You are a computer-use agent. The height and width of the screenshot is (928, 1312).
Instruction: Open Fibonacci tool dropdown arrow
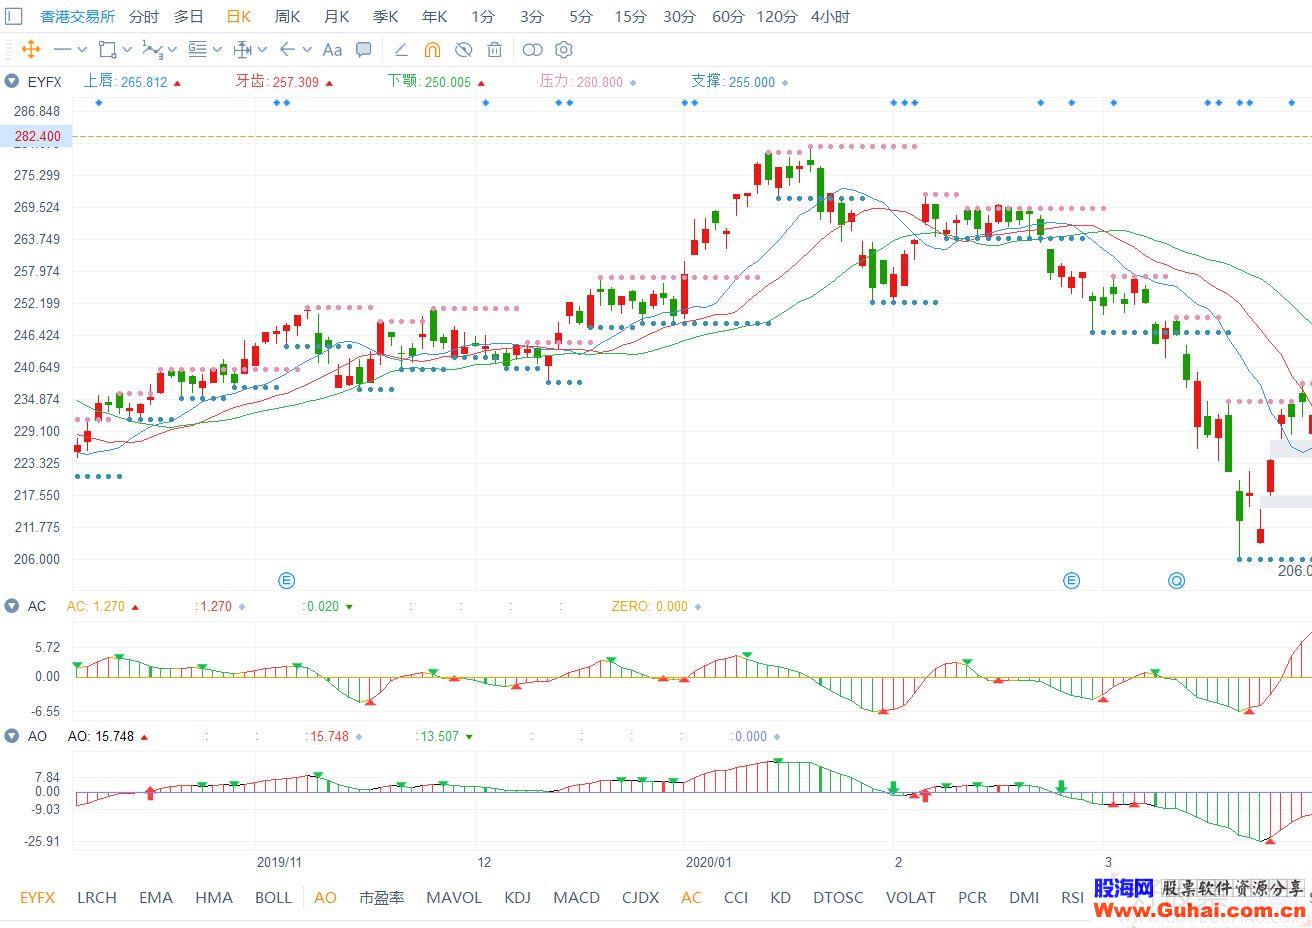pos(217,49)
